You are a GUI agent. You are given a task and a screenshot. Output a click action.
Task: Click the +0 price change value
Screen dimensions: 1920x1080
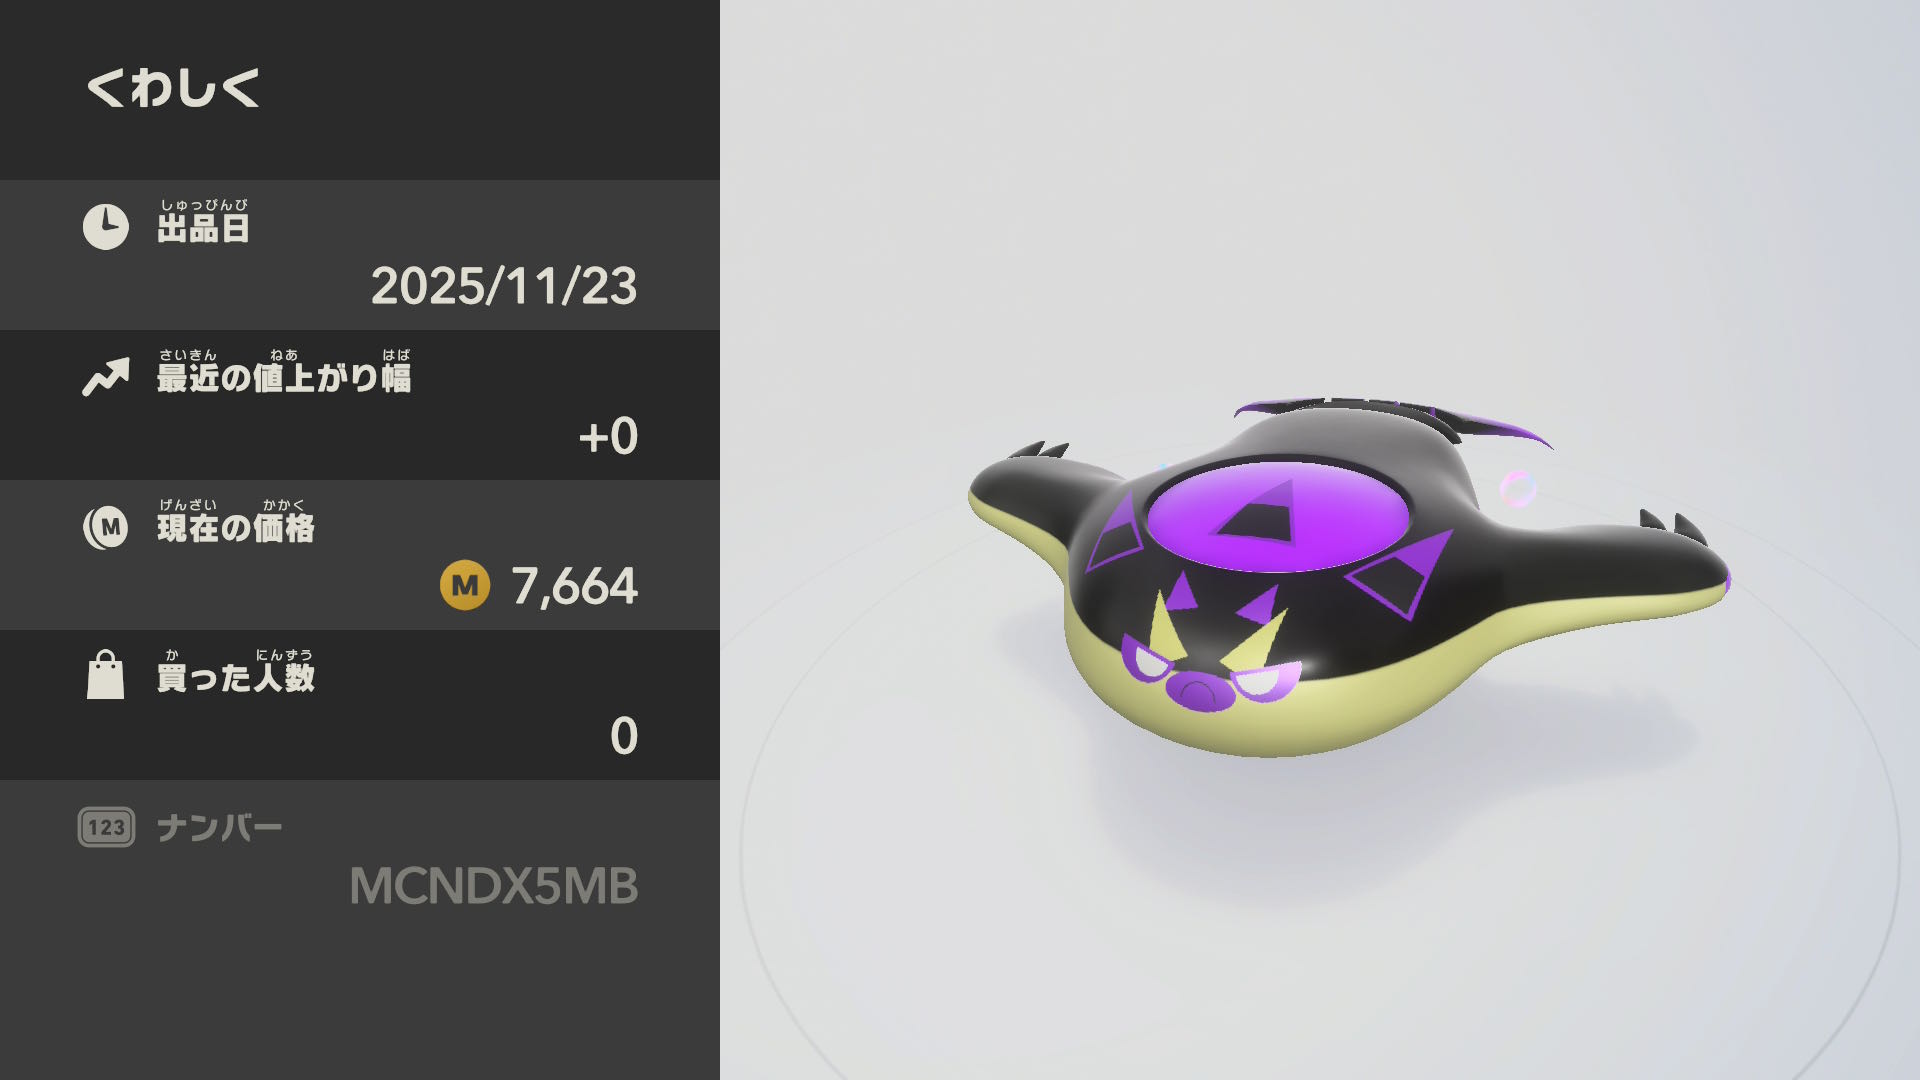(608, 436)
